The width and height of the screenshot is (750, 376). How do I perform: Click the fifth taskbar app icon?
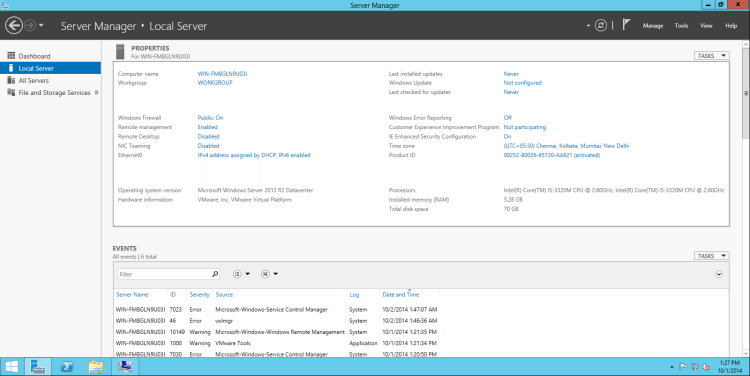125,367
